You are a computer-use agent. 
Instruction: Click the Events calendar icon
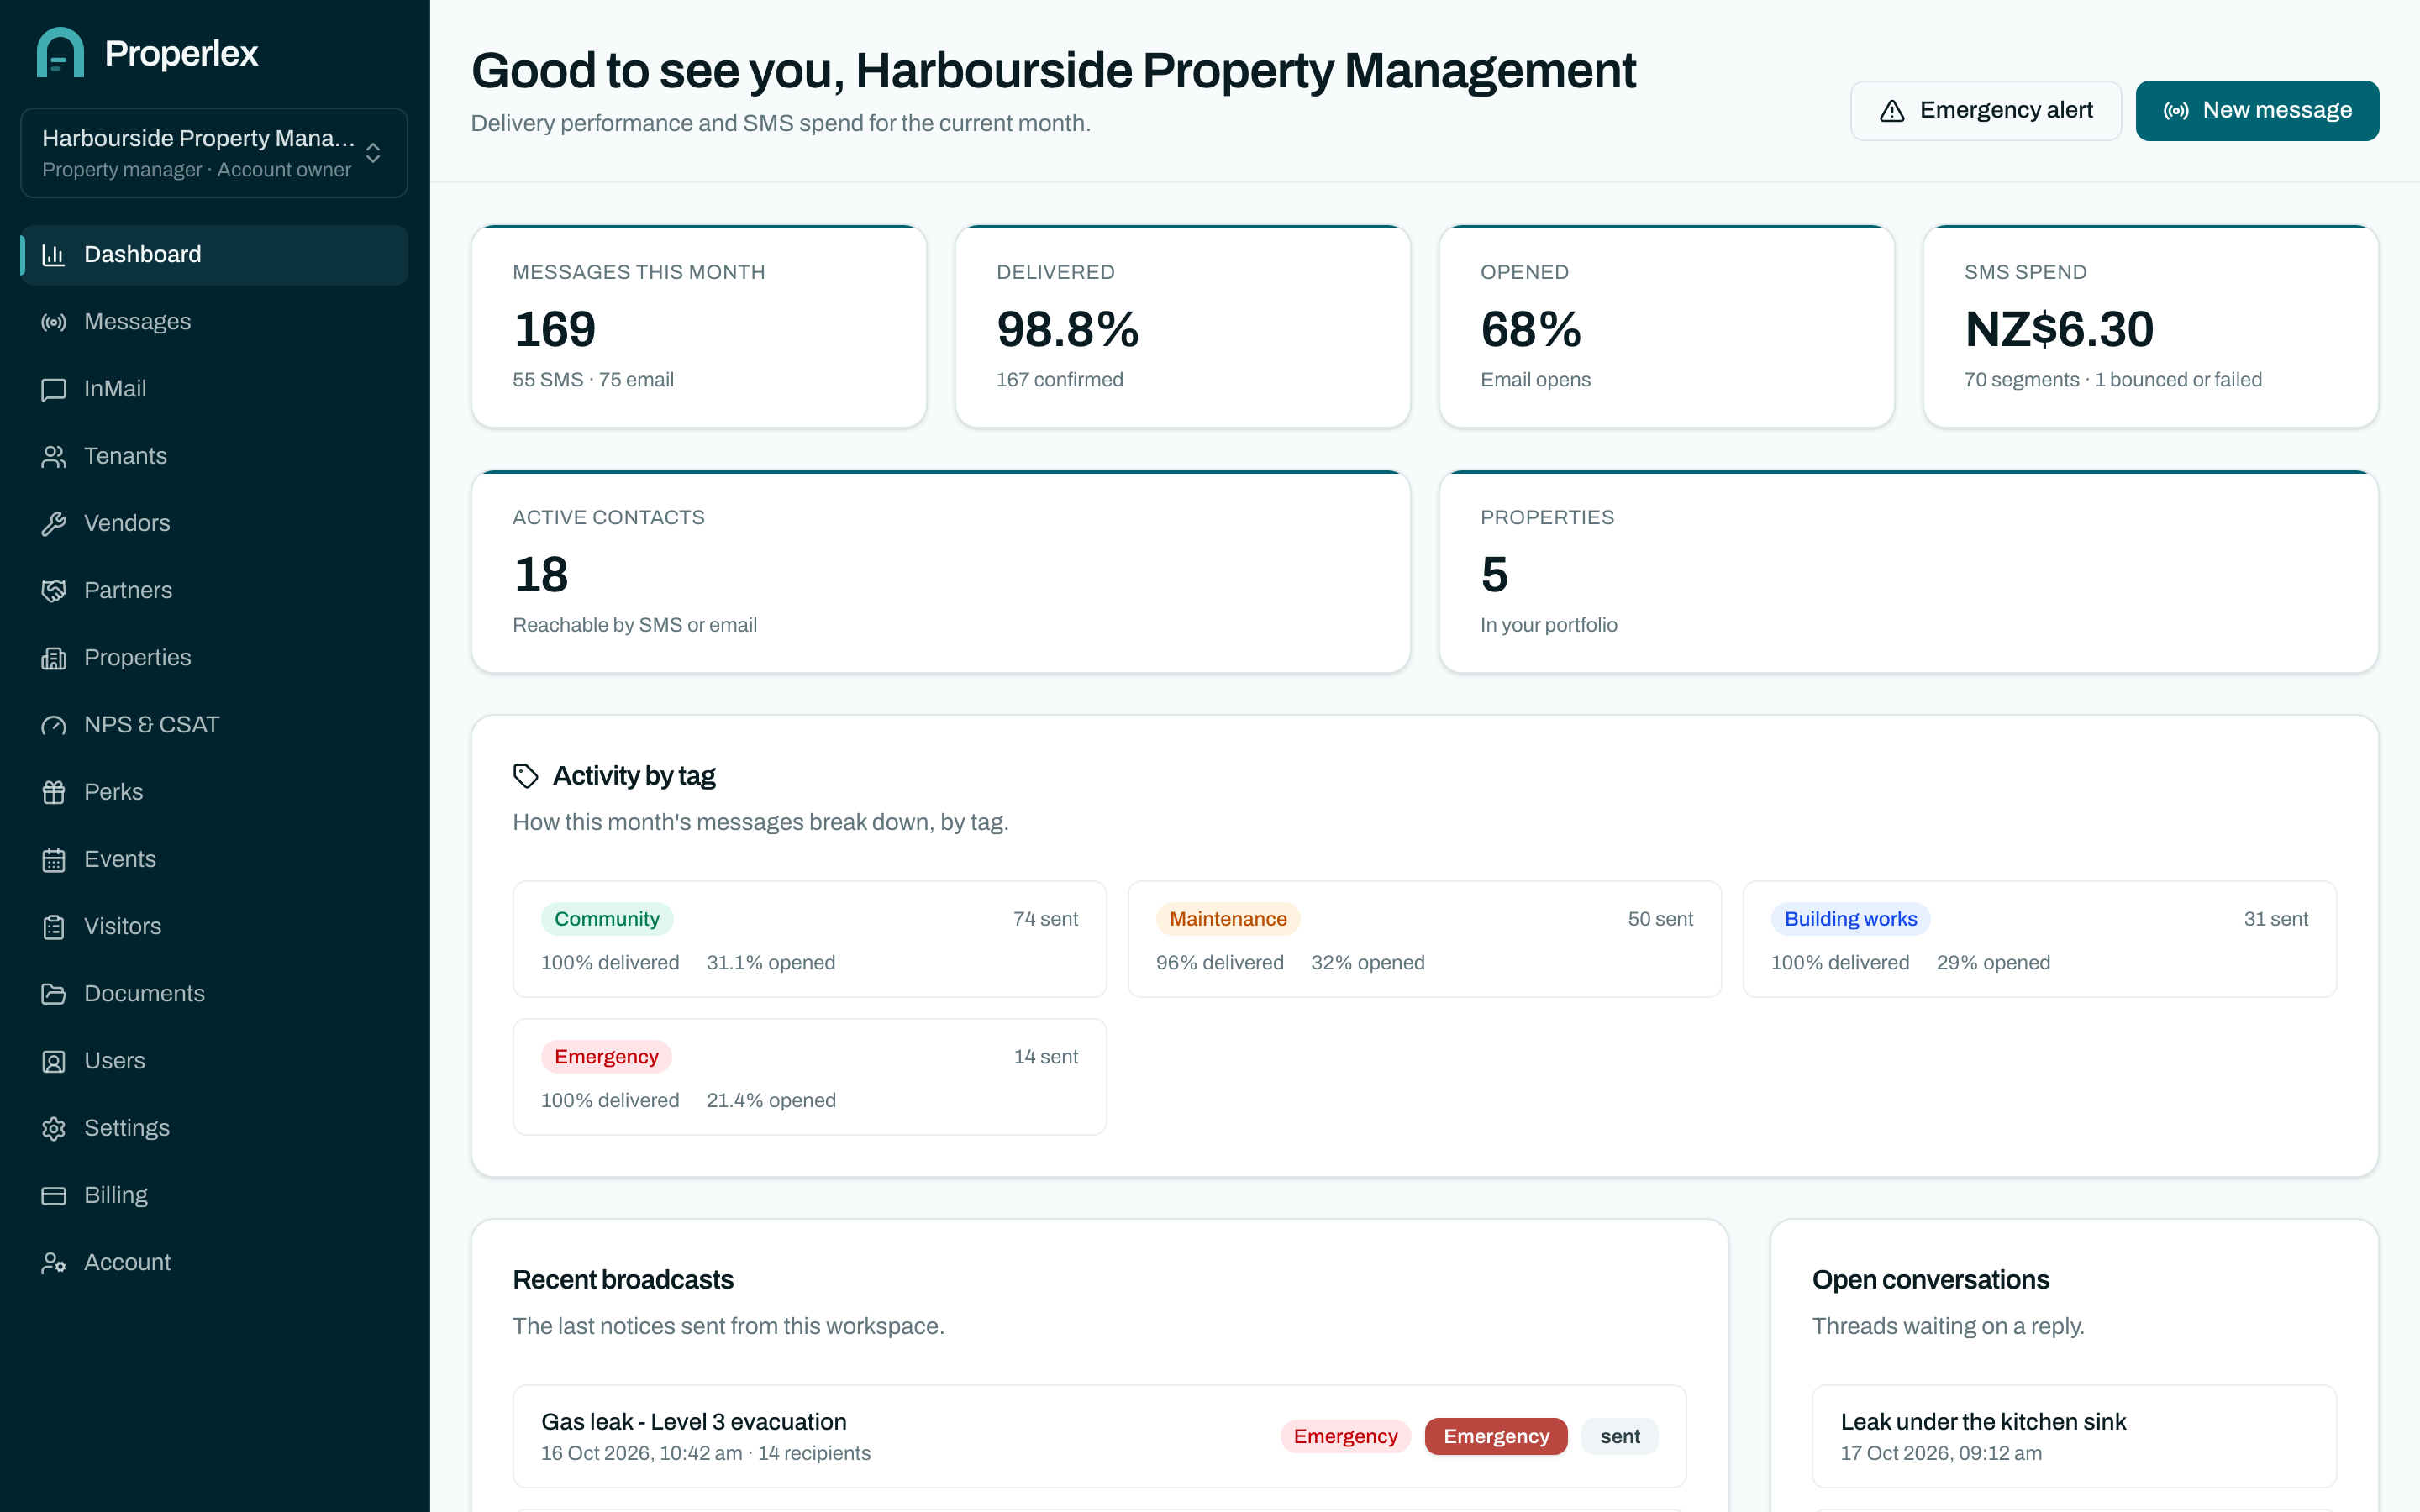[x=54, y=859]
